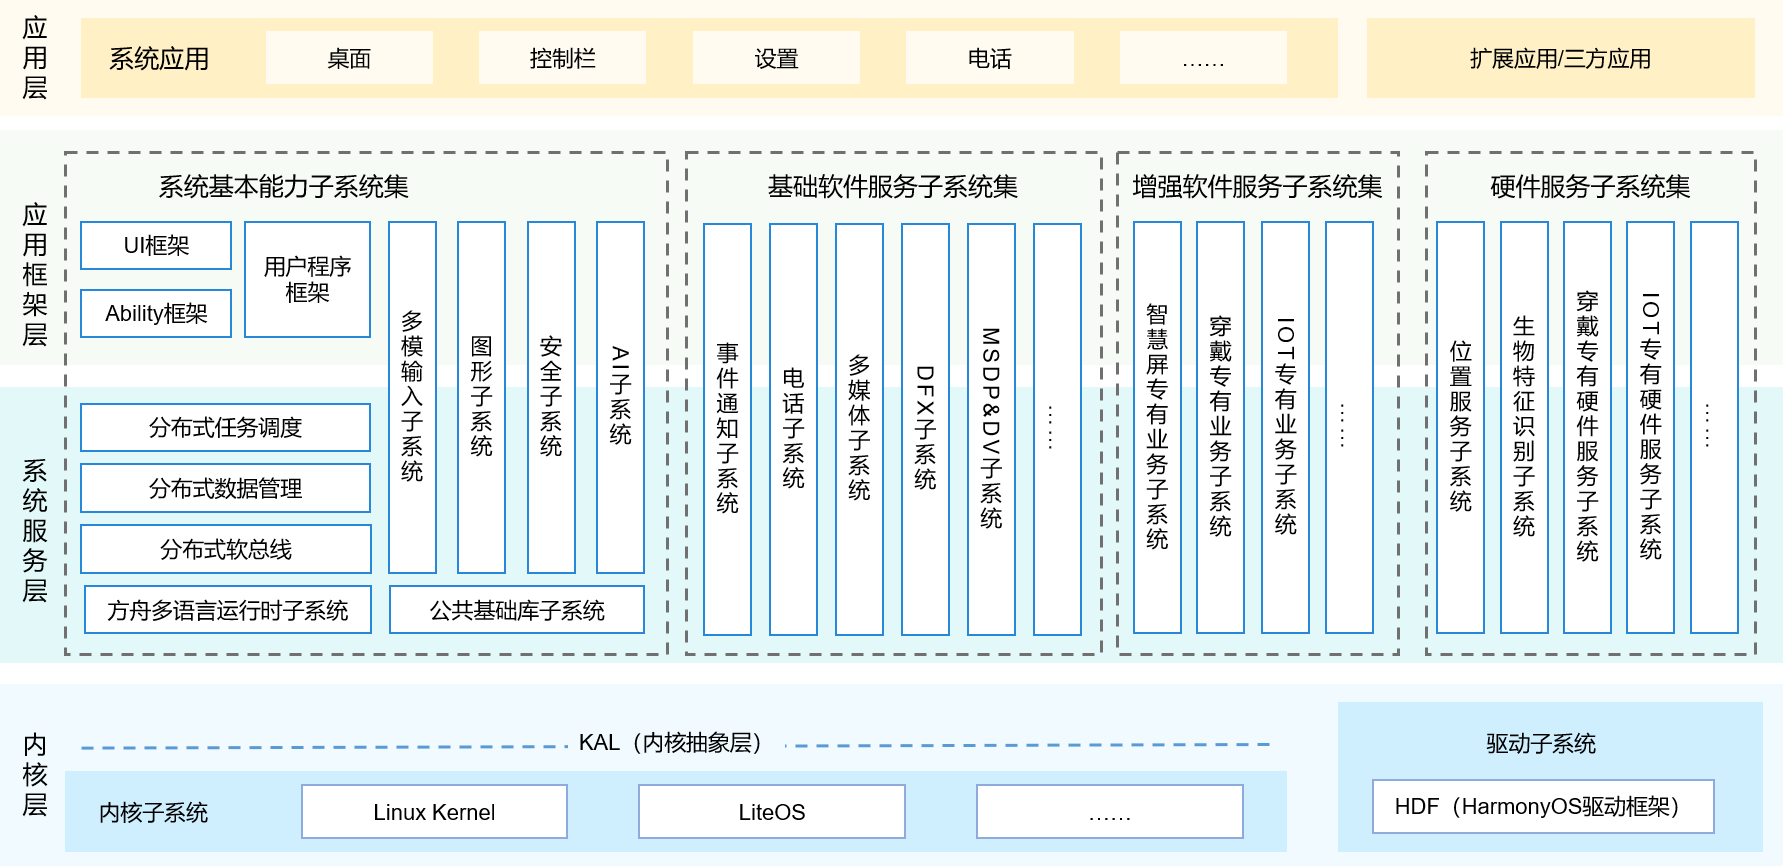Select the 公共基础库子系统 box
The width and height of the screenshot is (1783, 866).
point(517,610)
